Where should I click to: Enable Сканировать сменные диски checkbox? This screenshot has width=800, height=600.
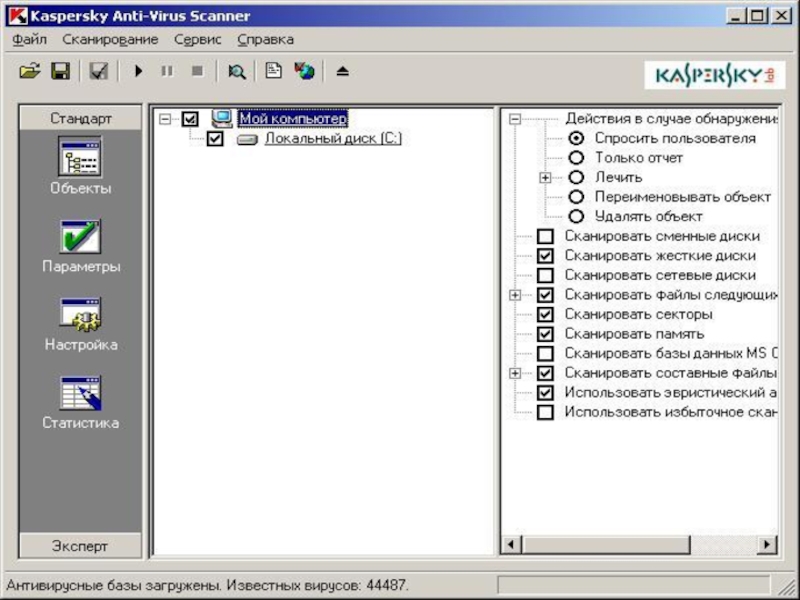tap(545, 236)
